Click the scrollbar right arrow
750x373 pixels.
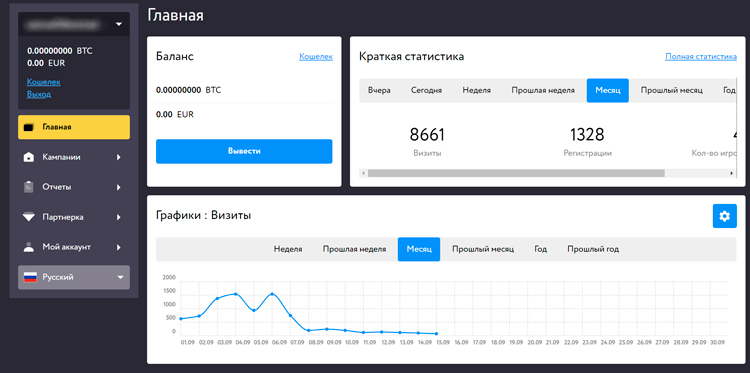732,173
